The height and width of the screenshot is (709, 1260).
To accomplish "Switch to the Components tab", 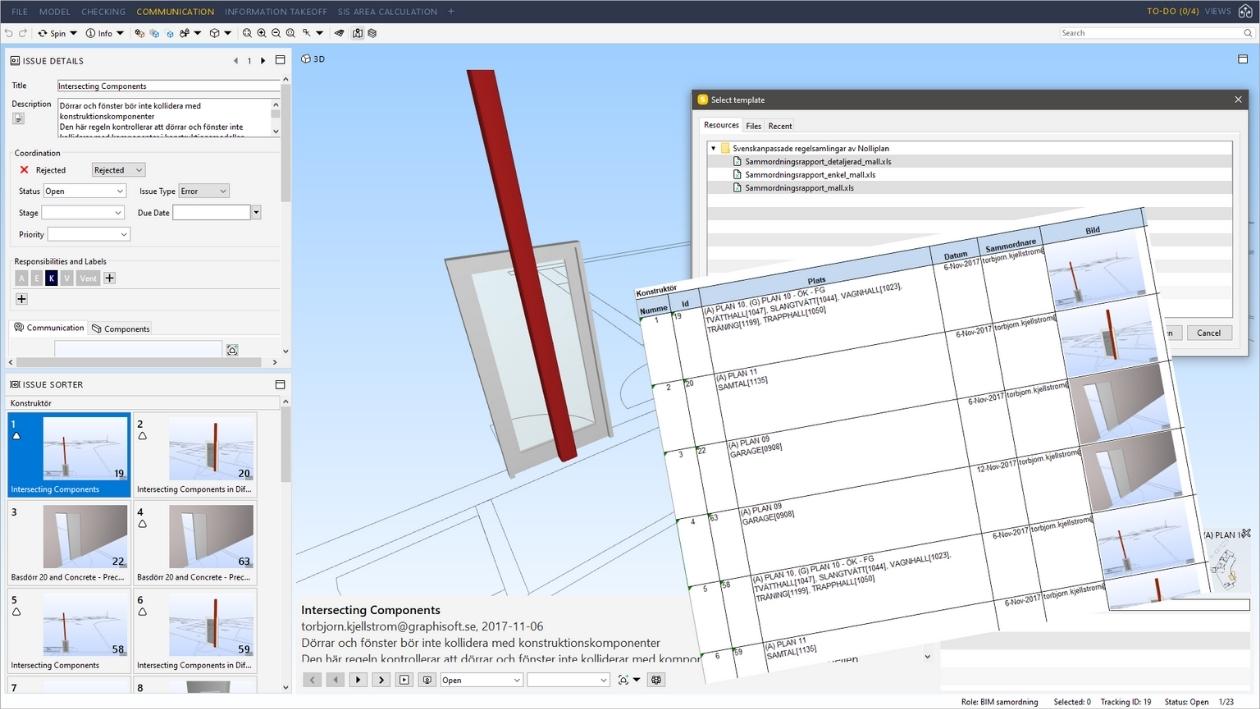I will click(120, 328).
